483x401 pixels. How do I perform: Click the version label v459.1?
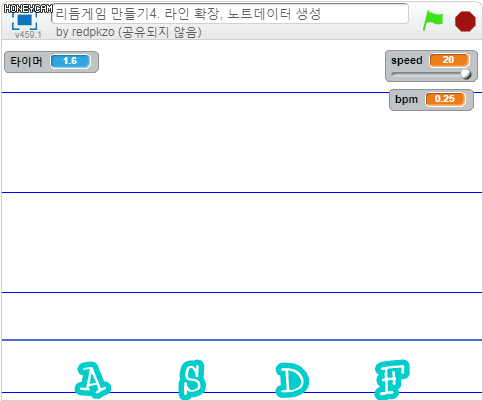point(28,35)
